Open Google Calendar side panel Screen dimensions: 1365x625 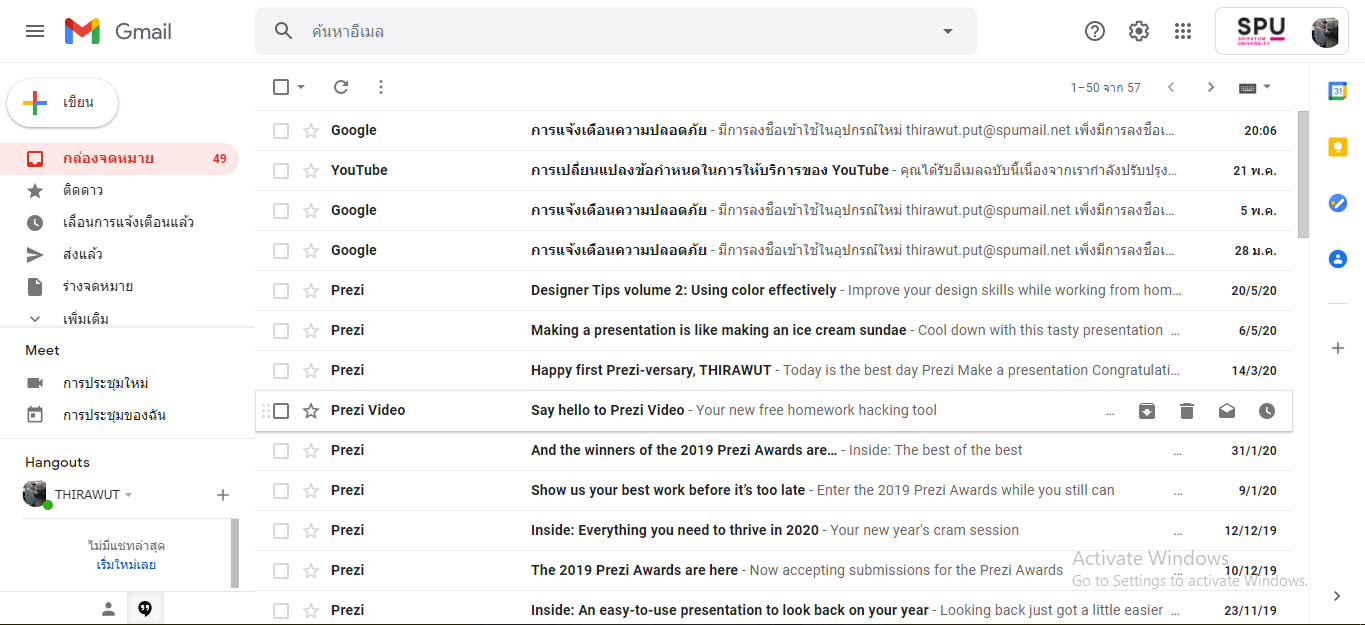pyautogui.click(x=1338, y=91)
